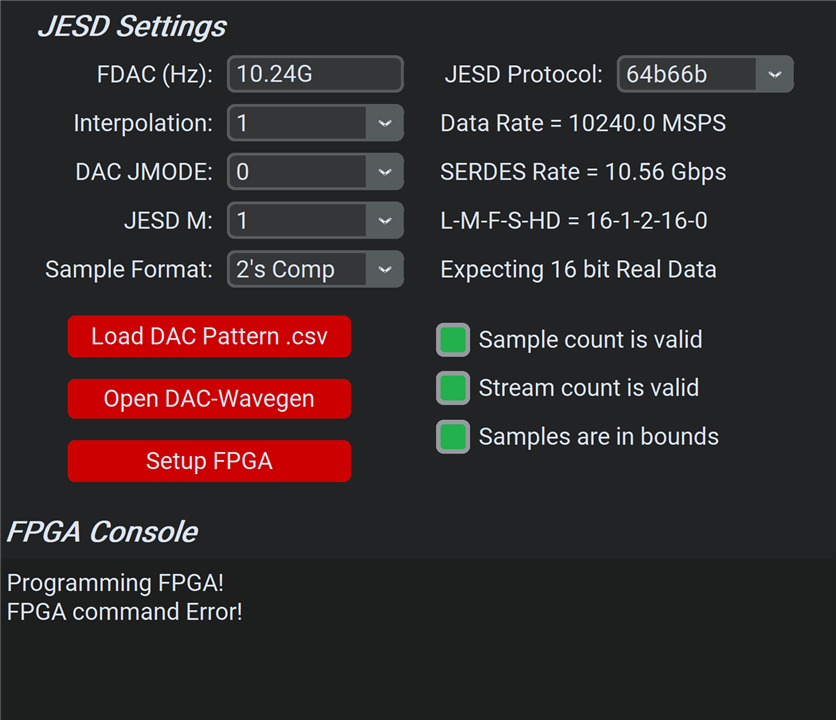Click the 'FPGA command Error!' console line

pos(125,612)
